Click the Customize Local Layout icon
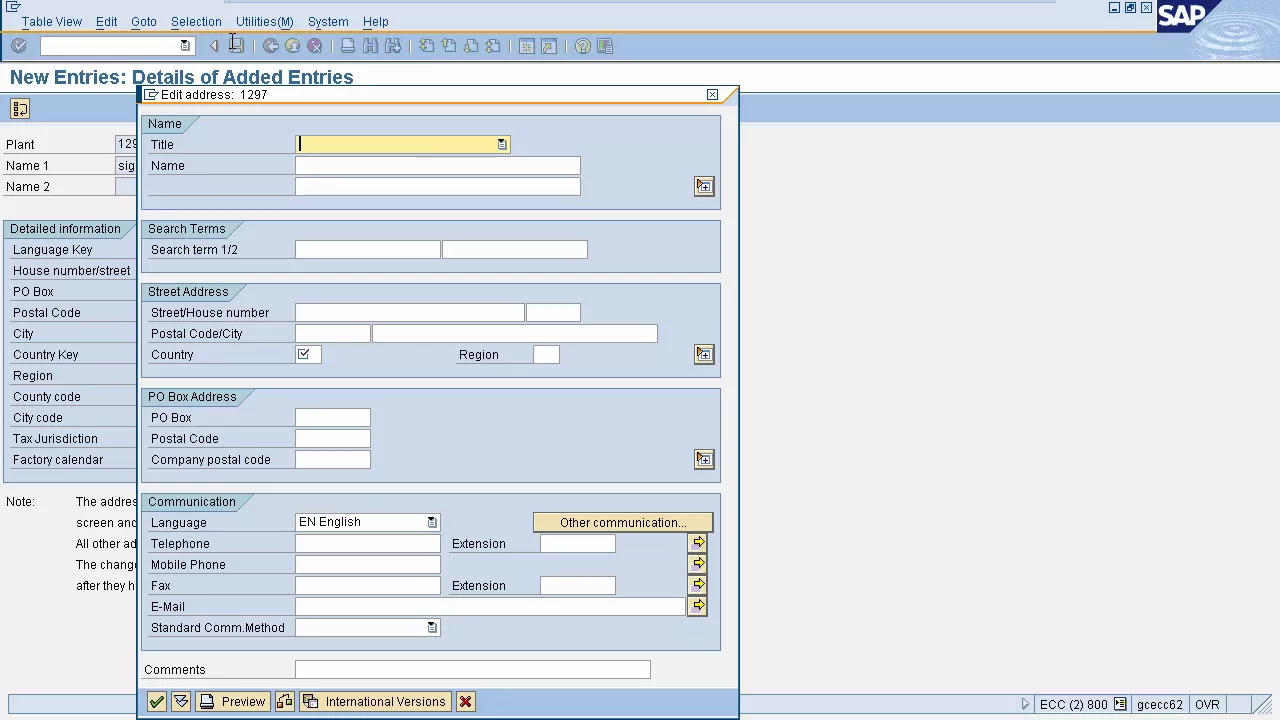 tap(604, 46)
